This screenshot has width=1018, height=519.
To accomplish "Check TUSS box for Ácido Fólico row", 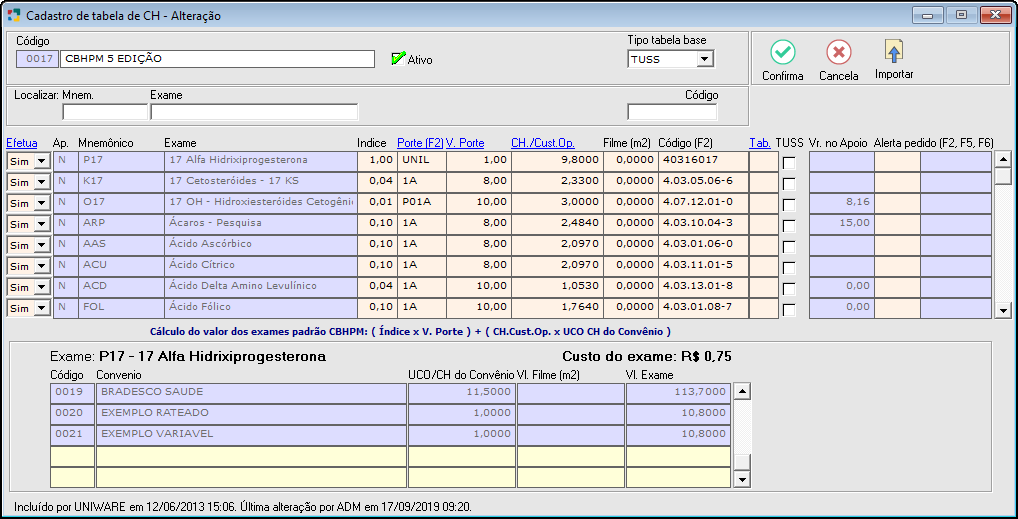I will coord(789,310).
